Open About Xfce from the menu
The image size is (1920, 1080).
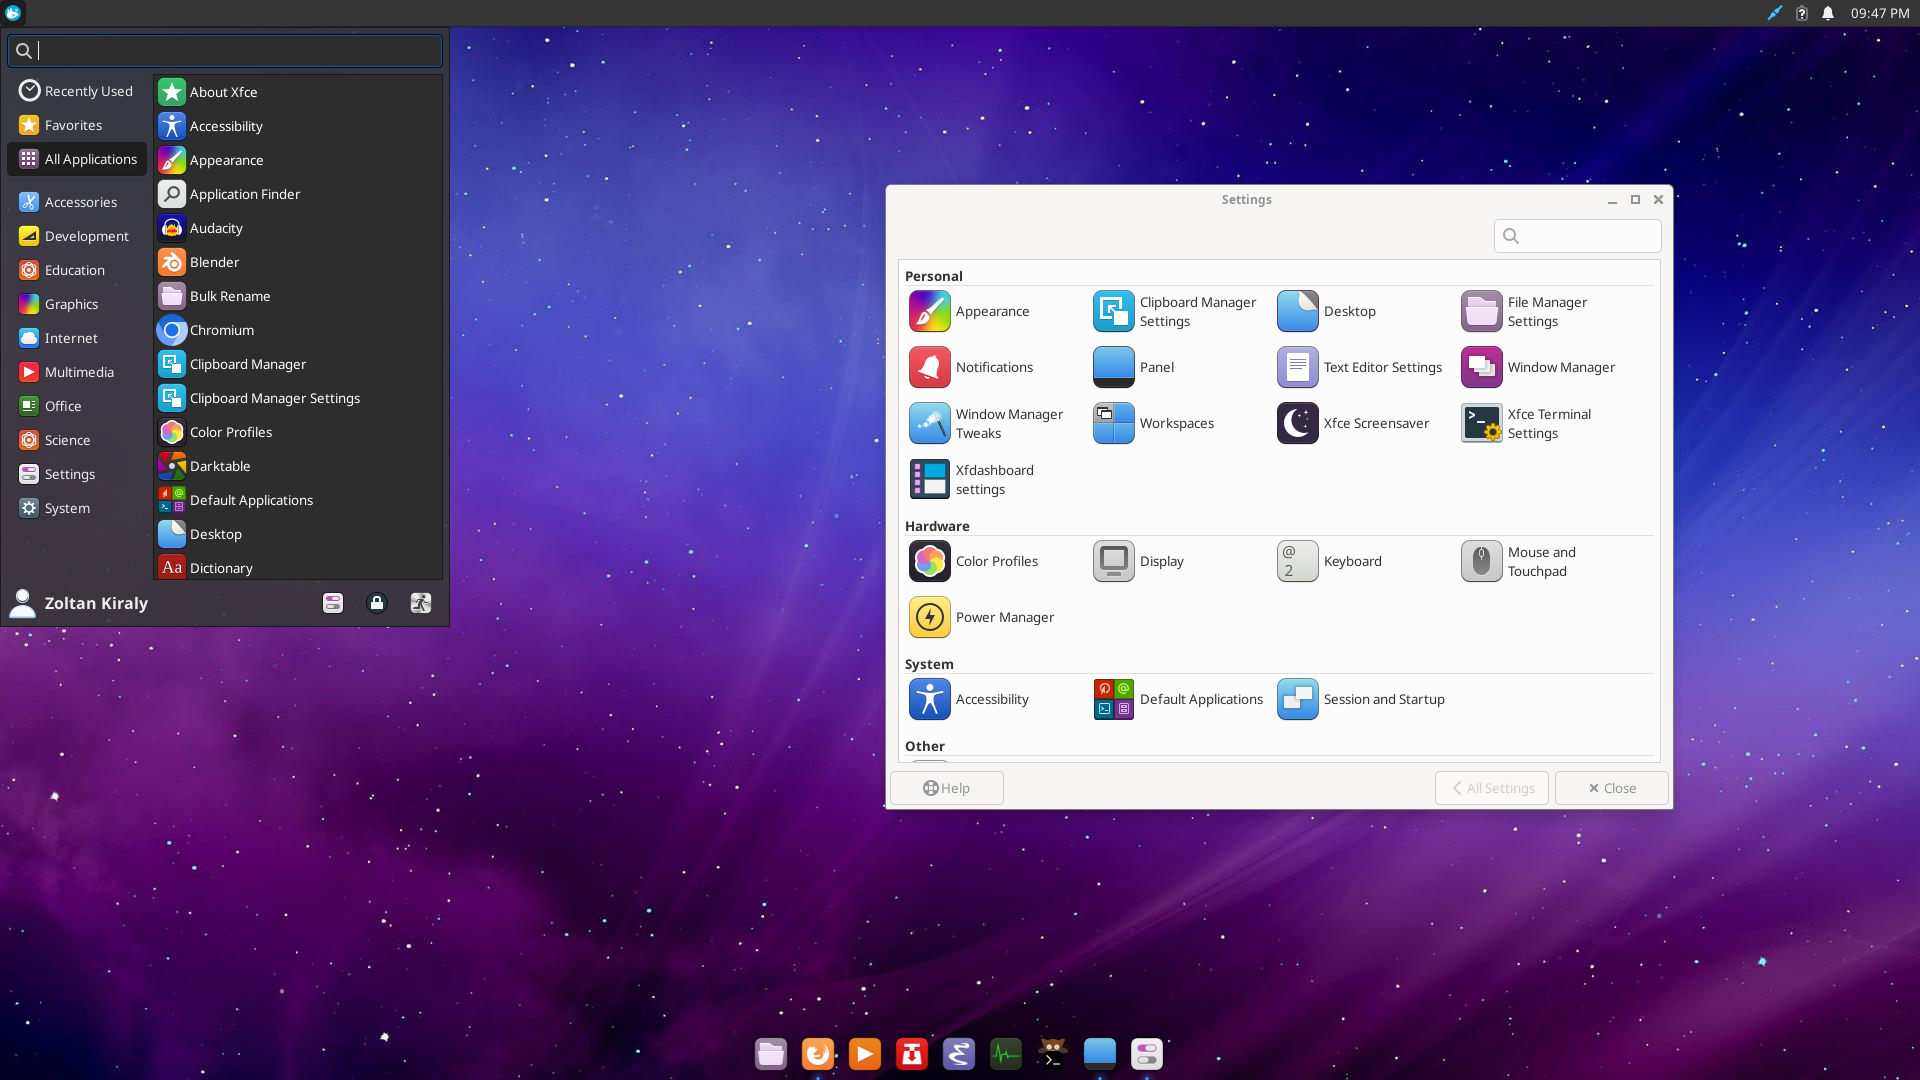pyautogui.click(x=298, y=92)
